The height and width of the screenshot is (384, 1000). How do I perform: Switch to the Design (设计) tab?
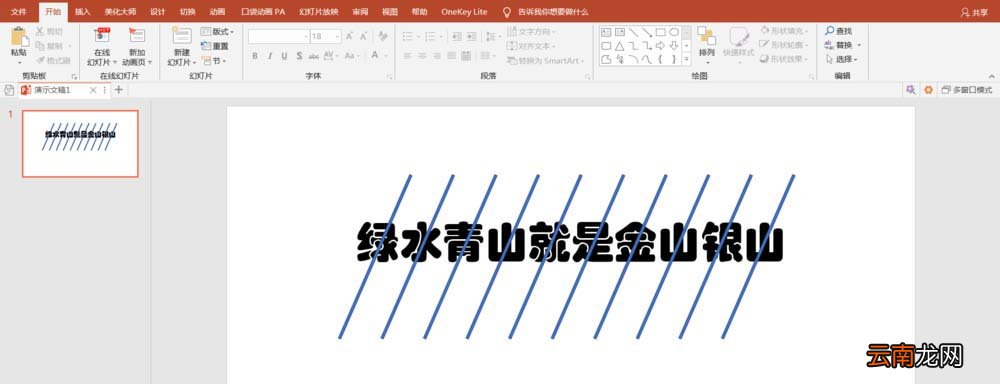click(158, 12)
